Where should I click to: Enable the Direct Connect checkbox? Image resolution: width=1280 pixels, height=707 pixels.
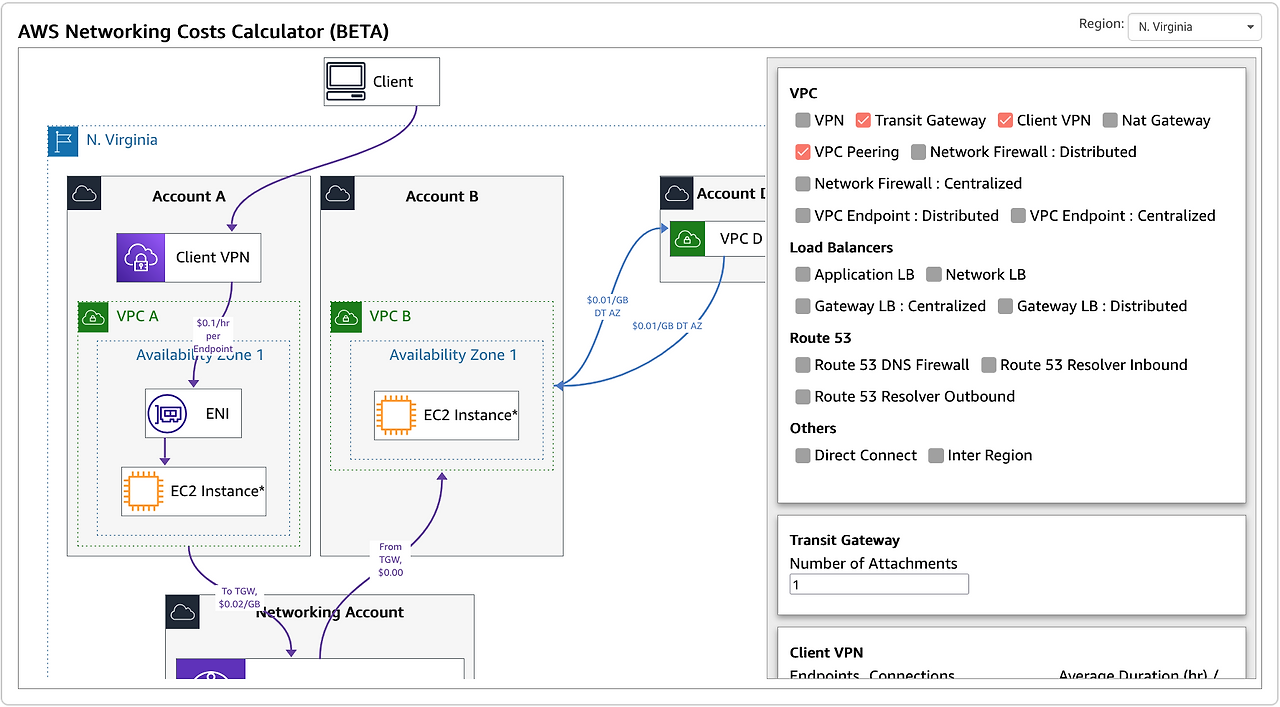coord(802,456)
